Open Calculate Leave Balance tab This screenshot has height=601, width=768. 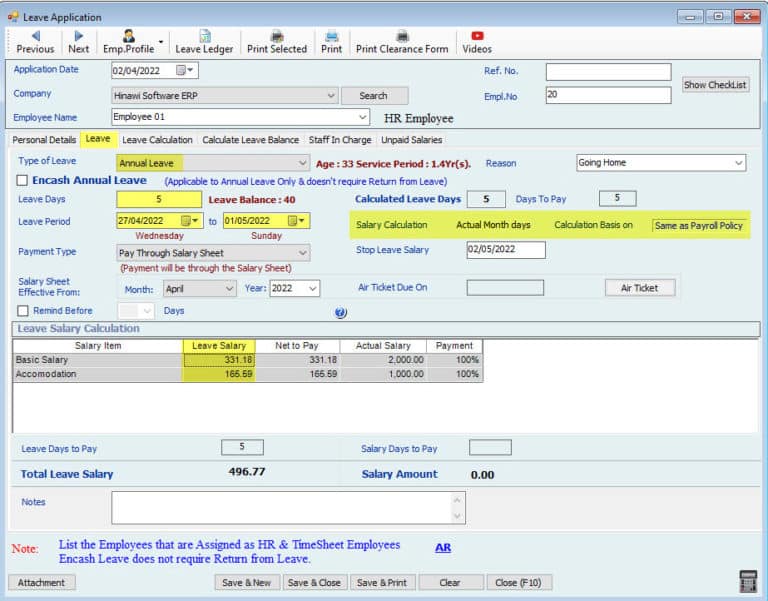tap(250, 140)
